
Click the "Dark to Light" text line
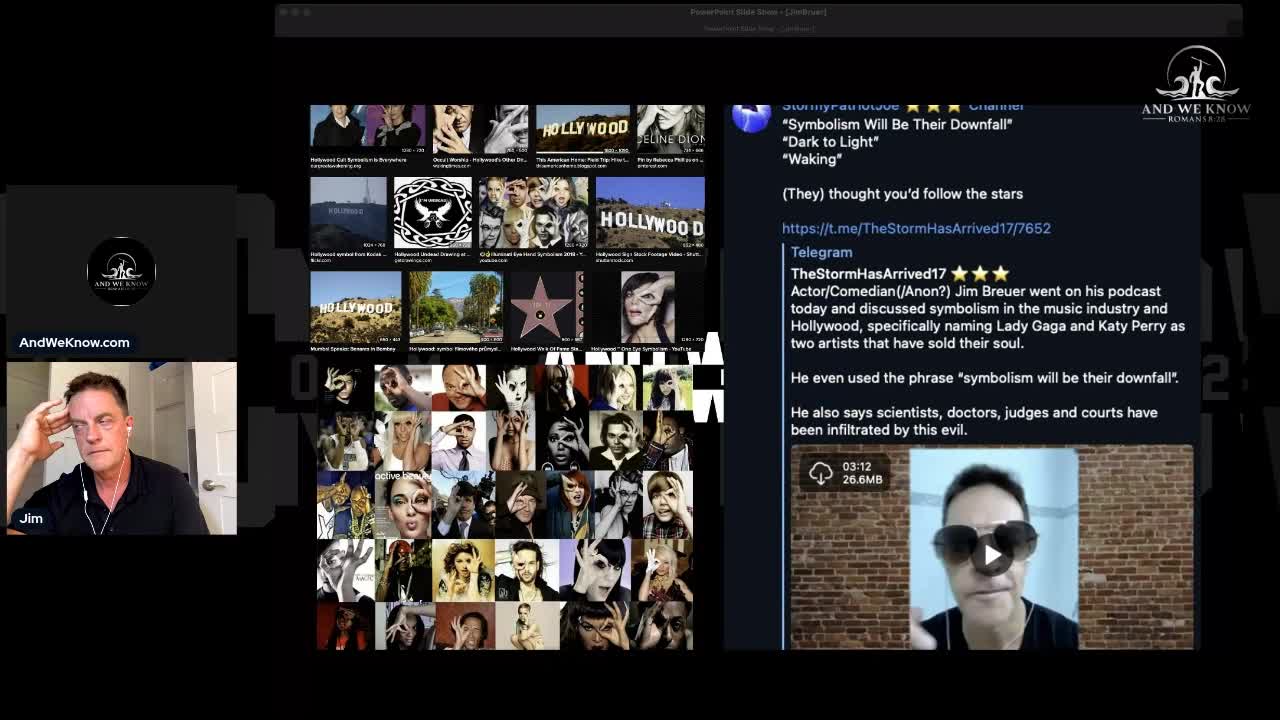point(830,142)
